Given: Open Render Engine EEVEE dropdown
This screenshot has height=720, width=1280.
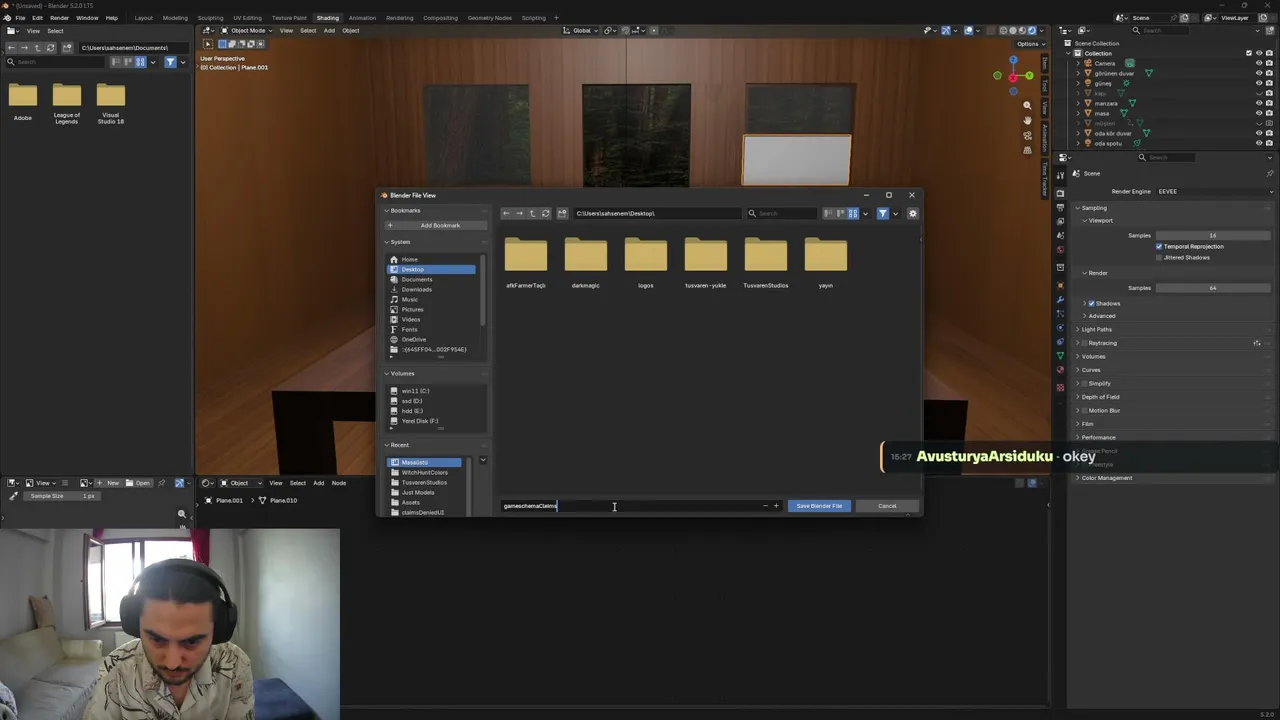Looking at the screenshot, I should (x=1213, y=191).
